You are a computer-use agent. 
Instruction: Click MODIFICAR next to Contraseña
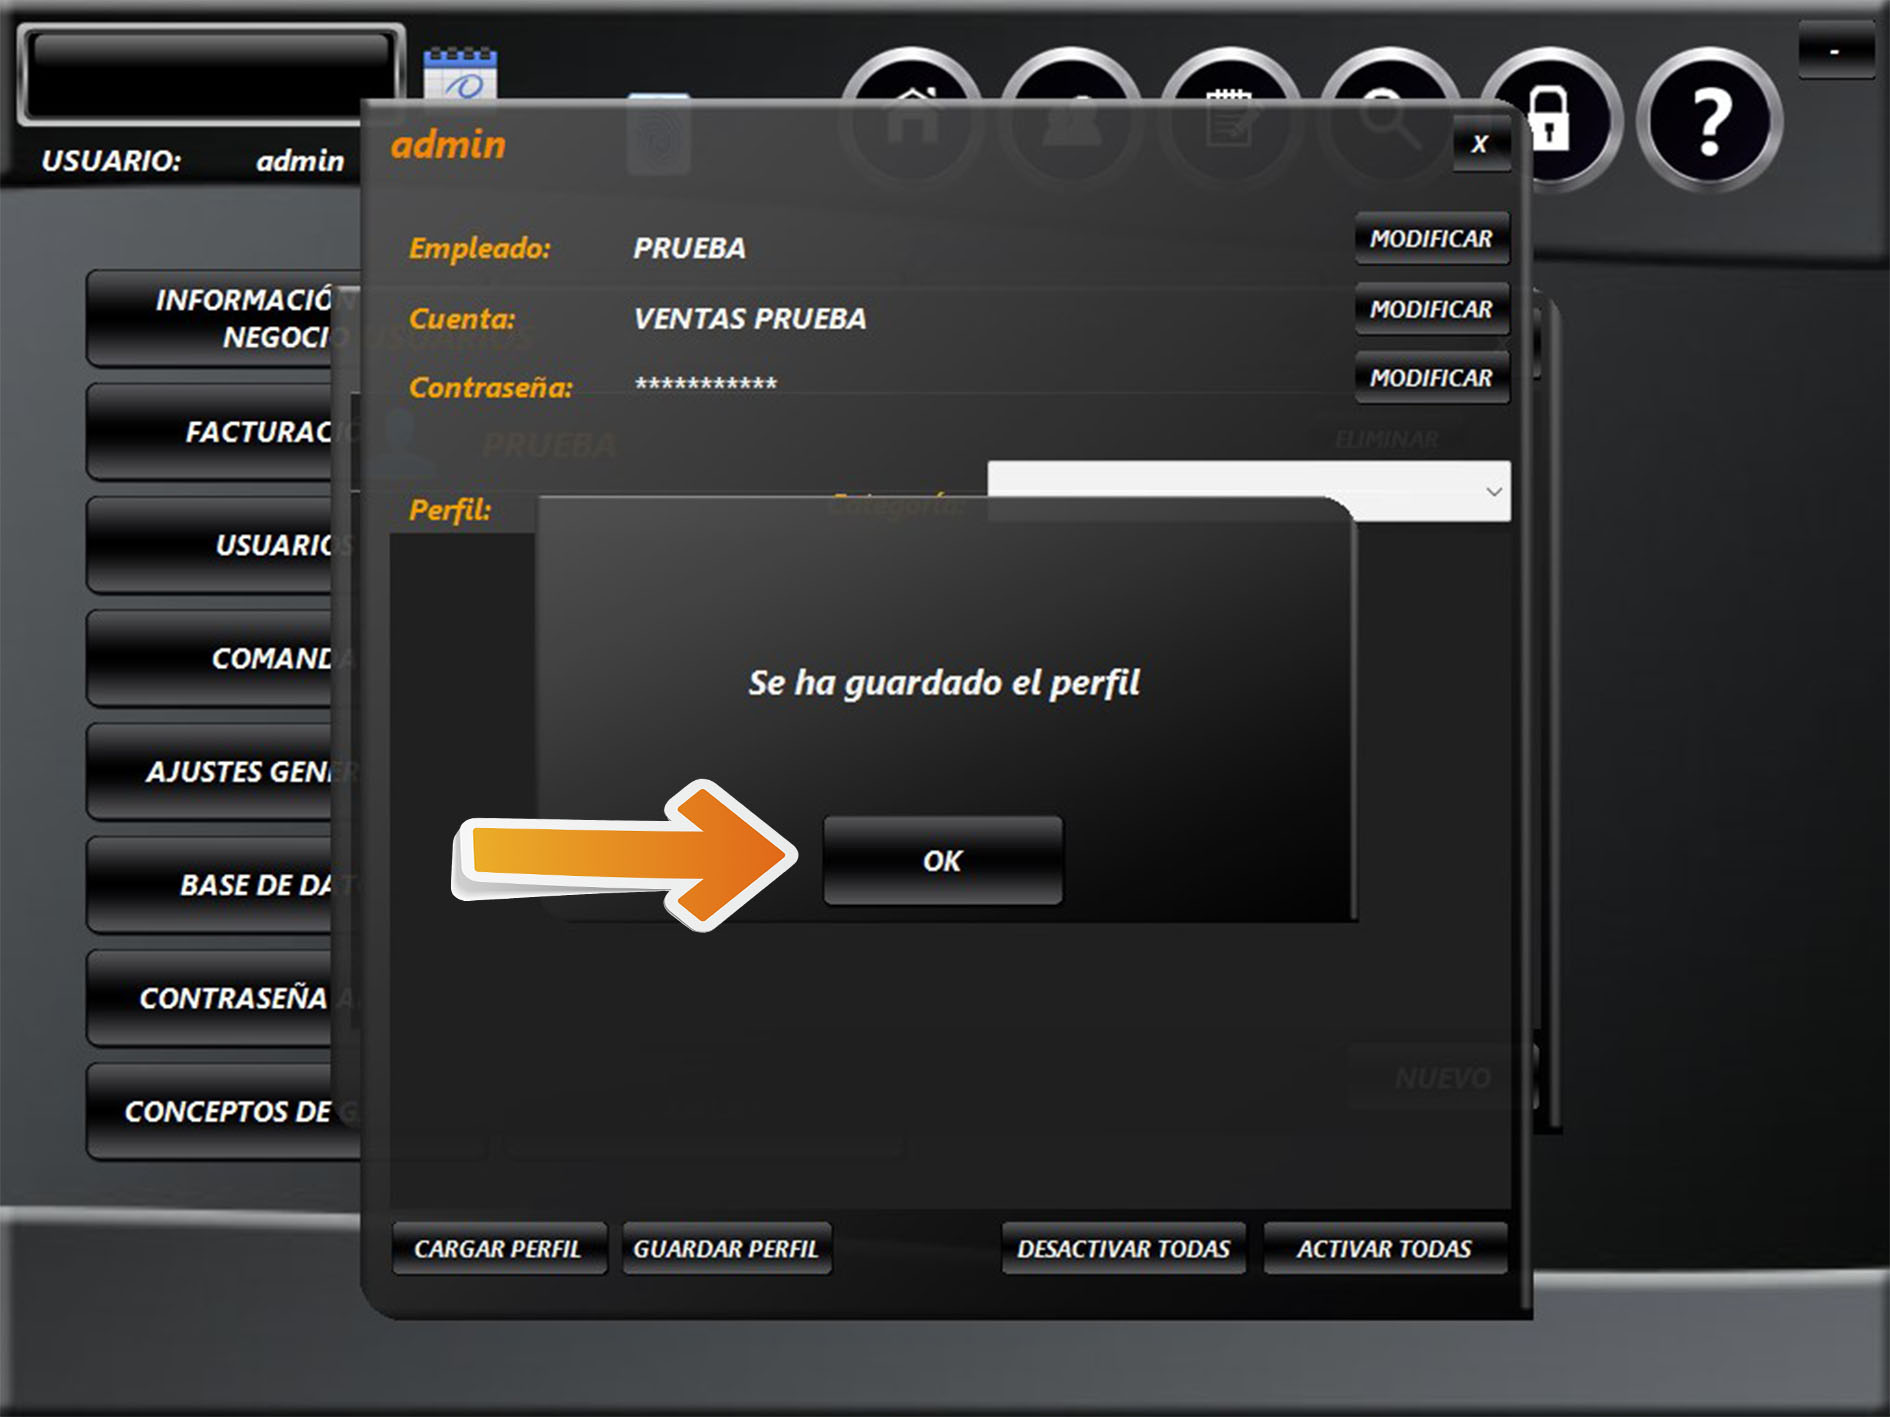point(1430,378)
